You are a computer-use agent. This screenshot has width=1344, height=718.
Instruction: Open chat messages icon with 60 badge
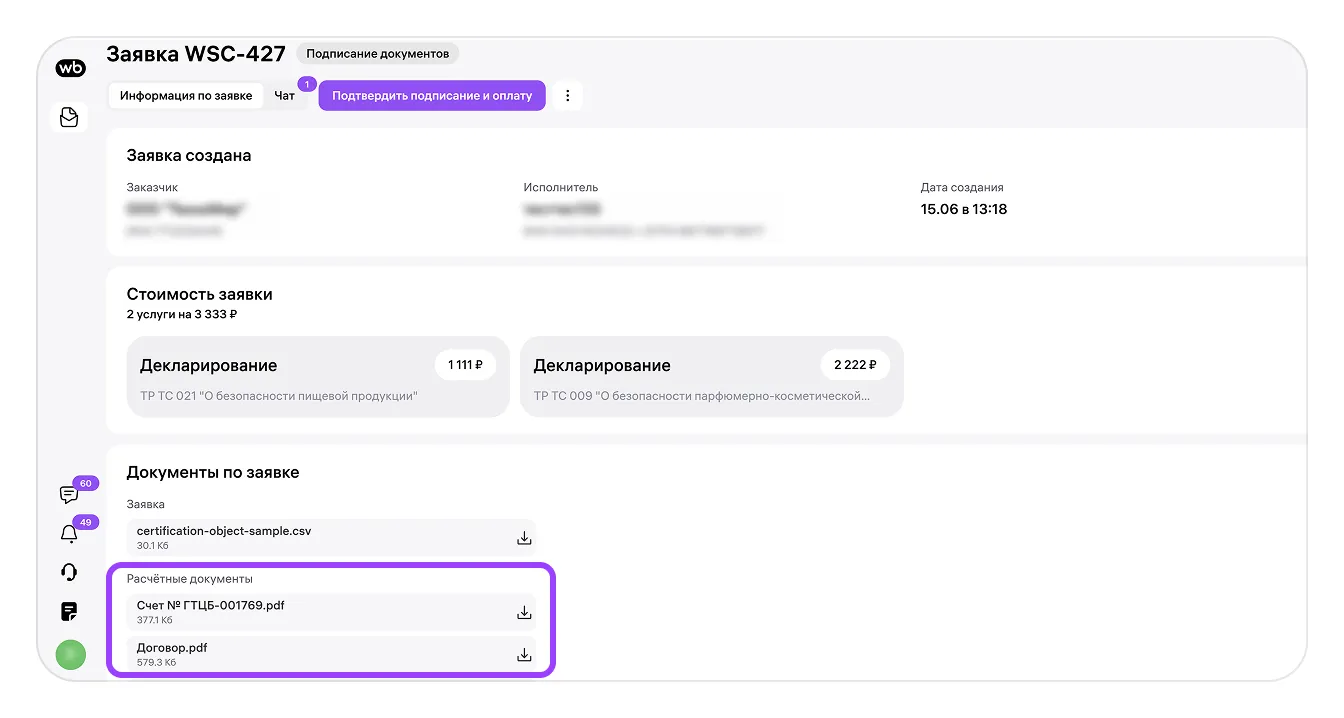[69, 494]
